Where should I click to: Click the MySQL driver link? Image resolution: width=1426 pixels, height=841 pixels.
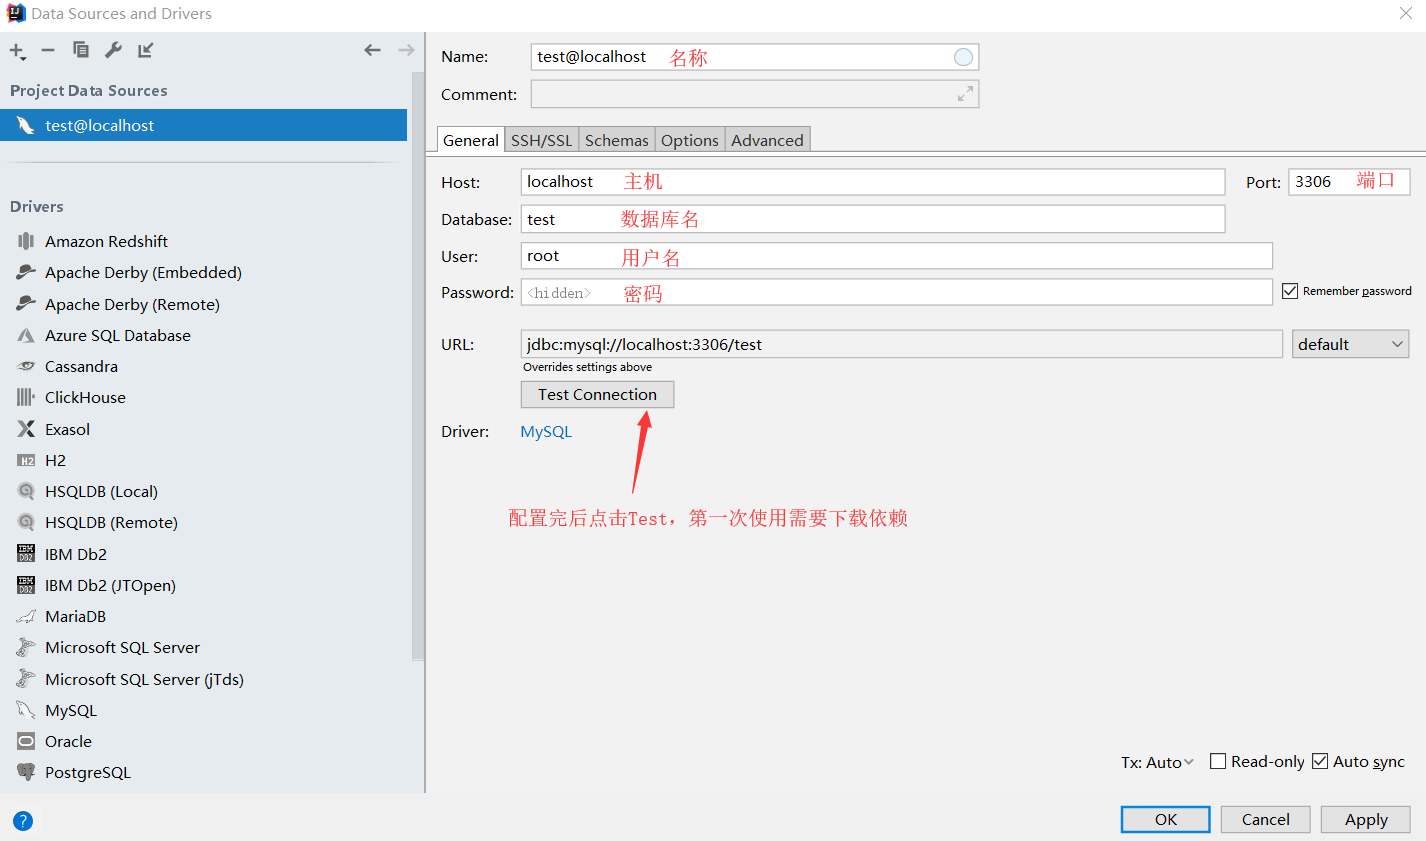546,432
